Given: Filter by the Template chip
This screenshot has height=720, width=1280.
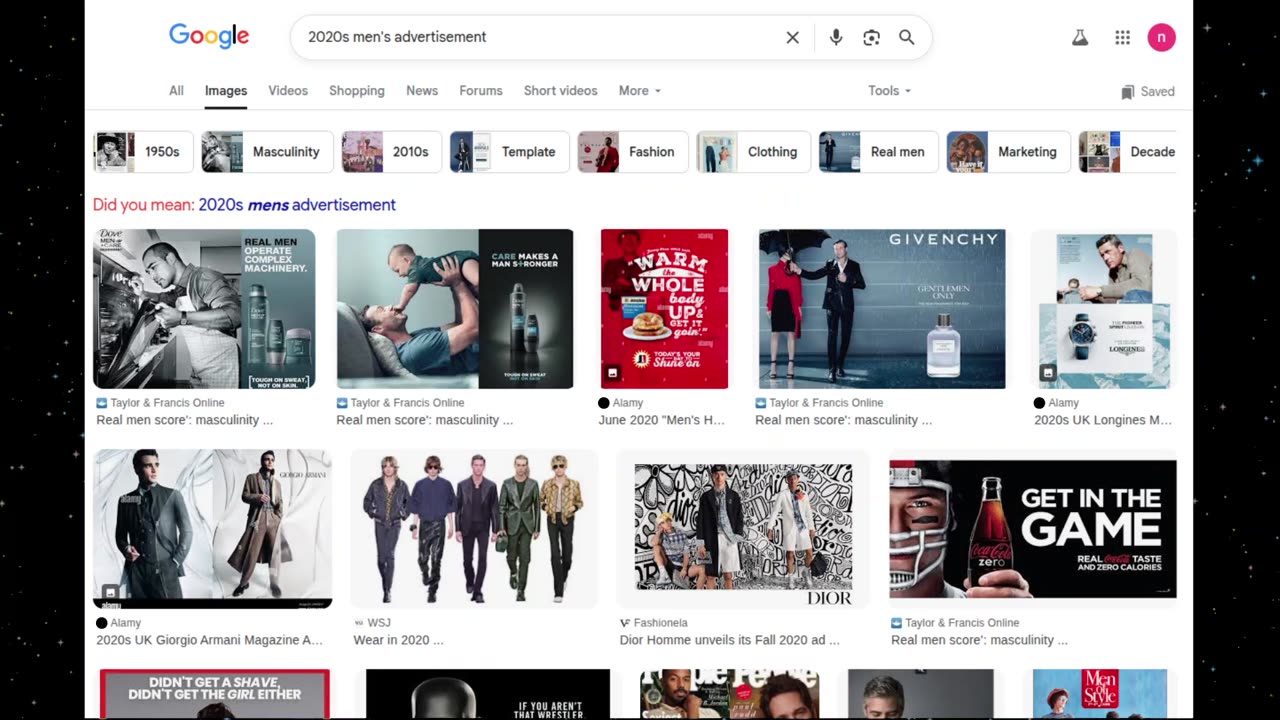Looking at the screenshot, I should (x=509, y=152).
